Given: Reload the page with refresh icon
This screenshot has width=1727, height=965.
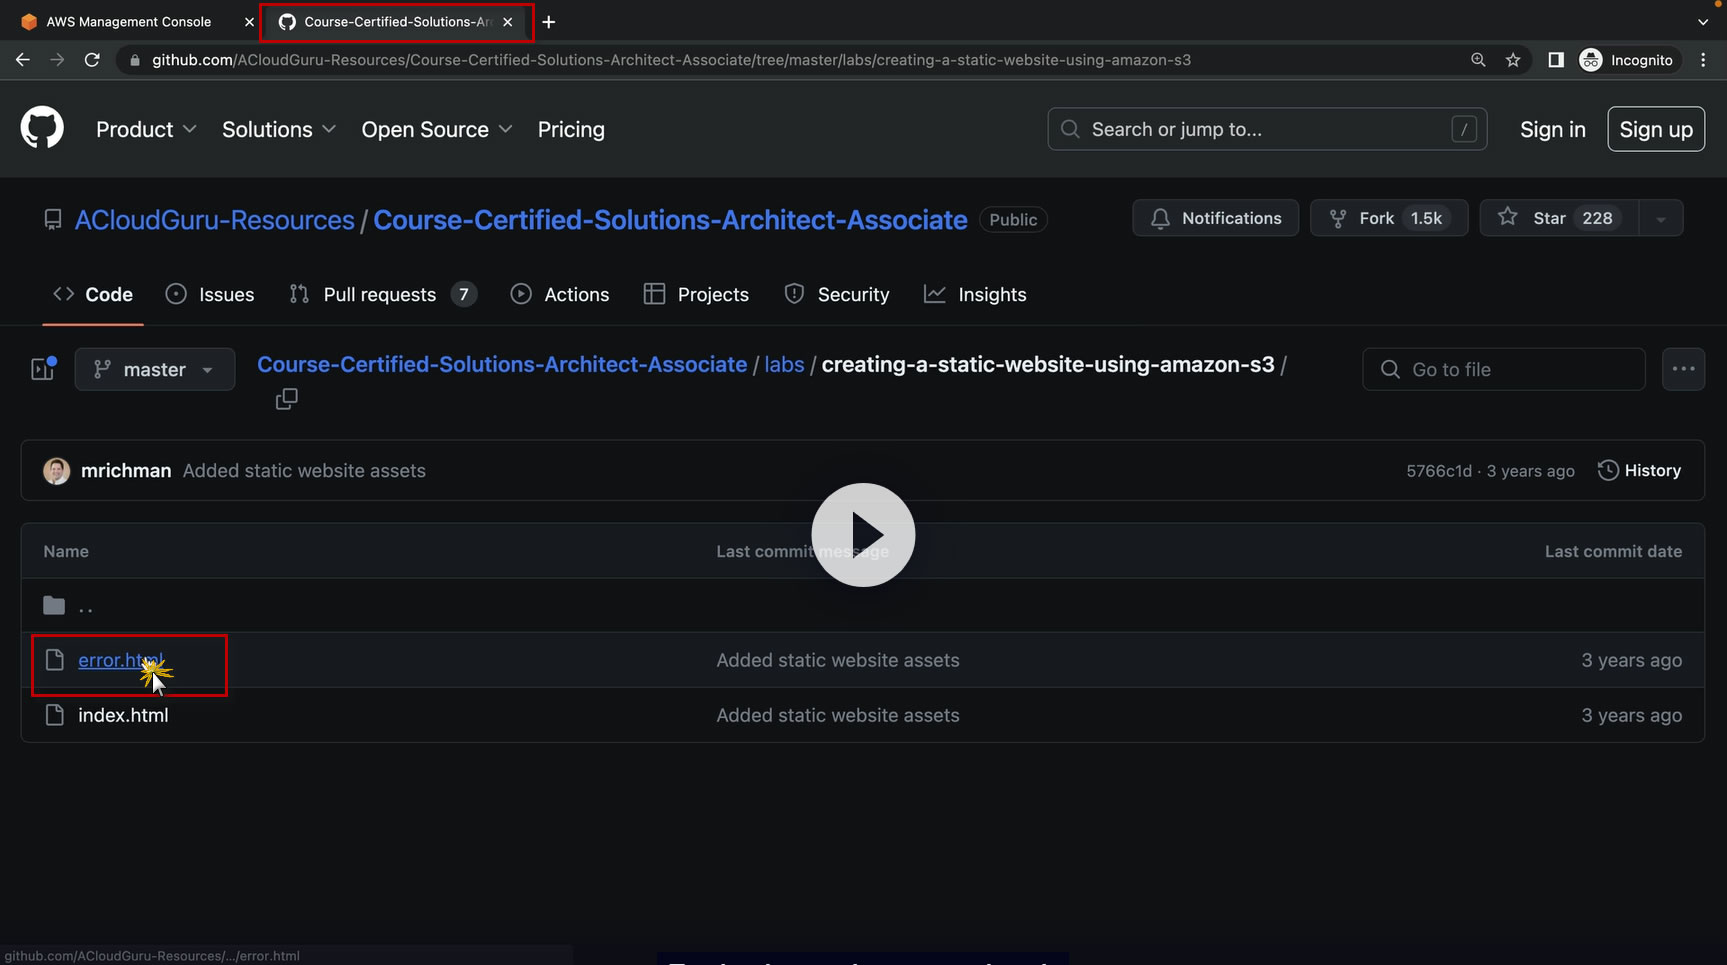Looking at the screenshot, I should pyautogui.click(x=92, y=60).
